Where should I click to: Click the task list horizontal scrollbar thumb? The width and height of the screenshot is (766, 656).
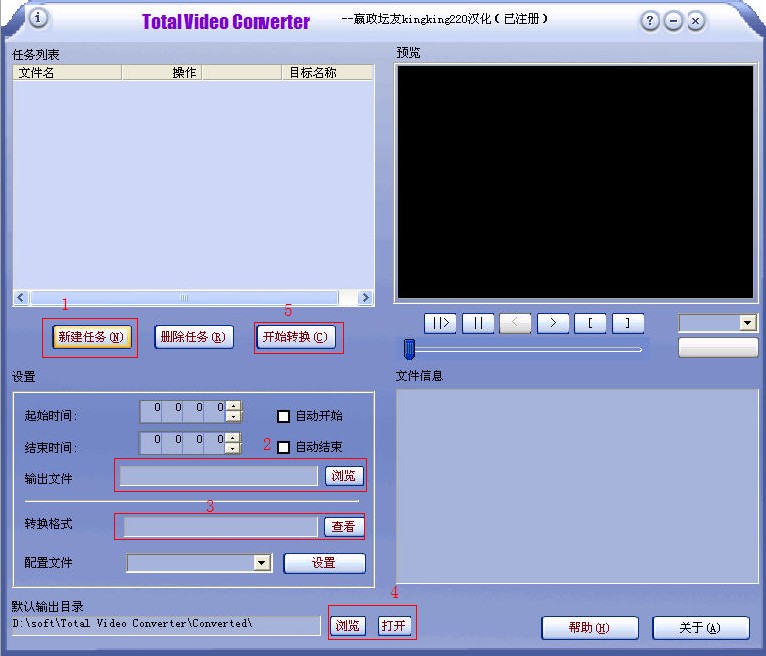(x=184, y=297)
